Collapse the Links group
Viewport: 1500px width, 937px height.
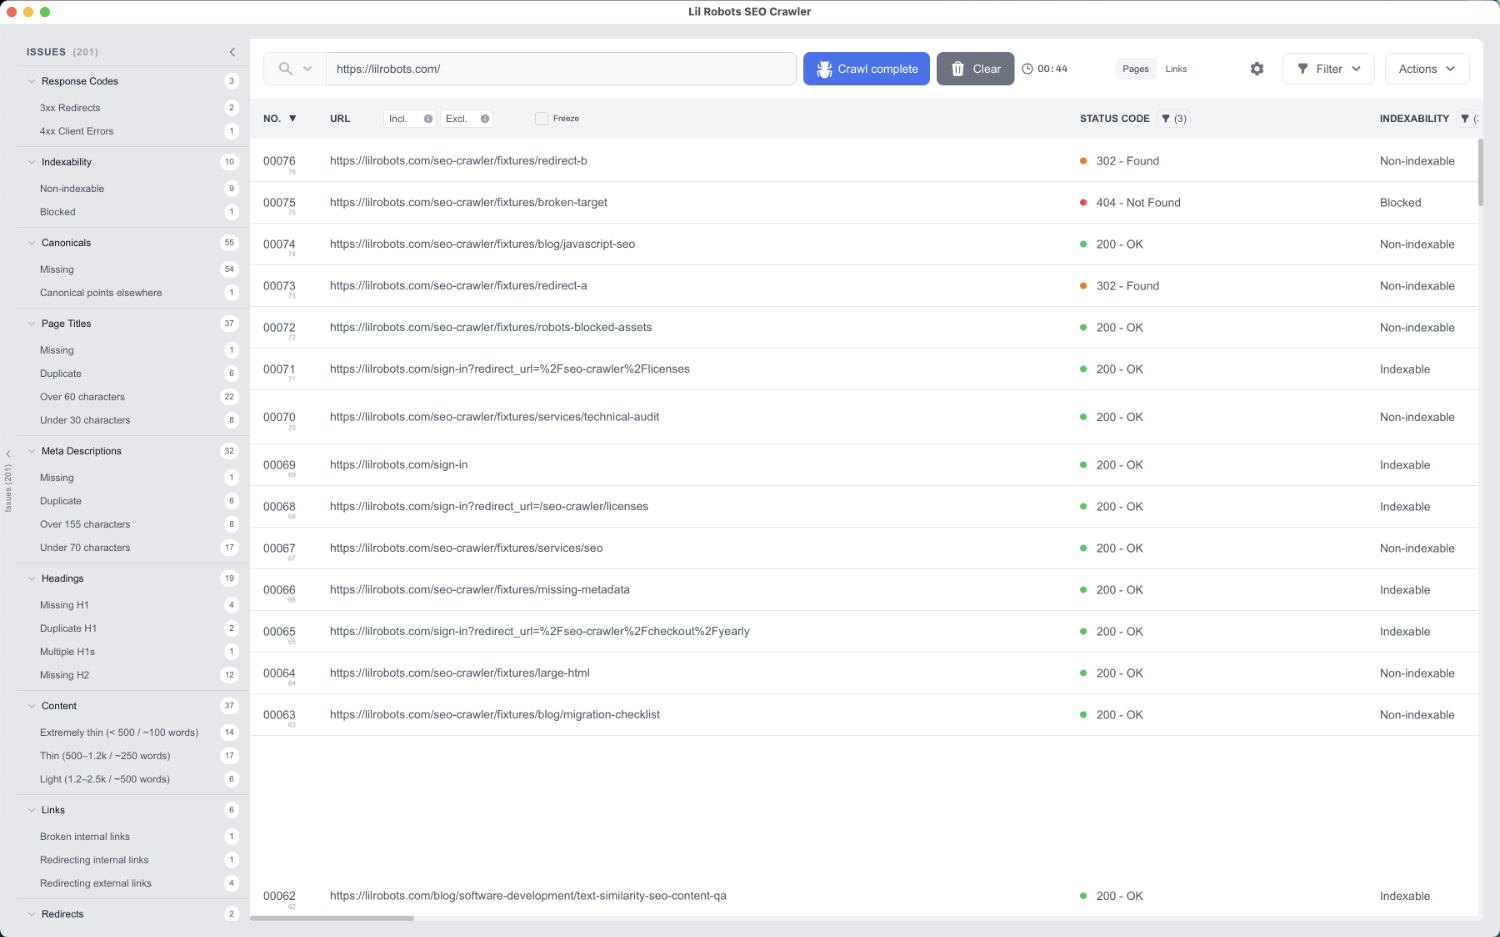(x=31, y=810)
